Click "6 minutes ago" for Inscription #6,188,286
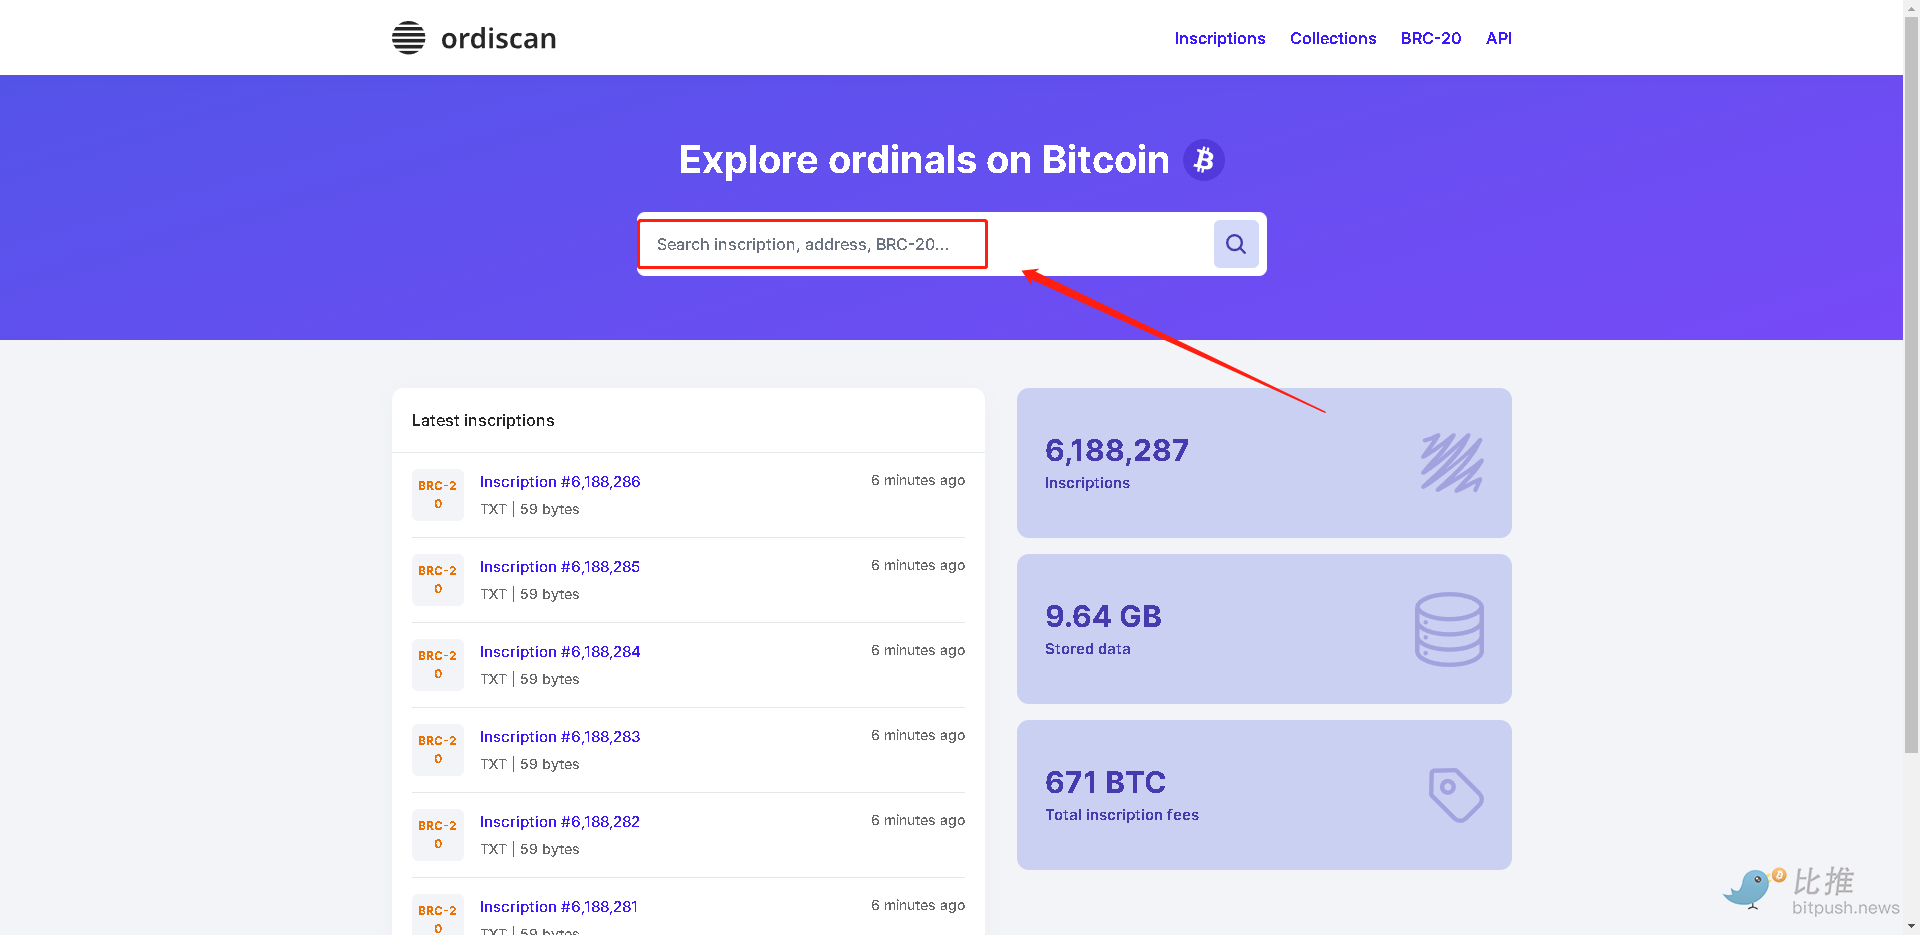Viewport: 1920px width, 935px height. [x=918, y=481]
